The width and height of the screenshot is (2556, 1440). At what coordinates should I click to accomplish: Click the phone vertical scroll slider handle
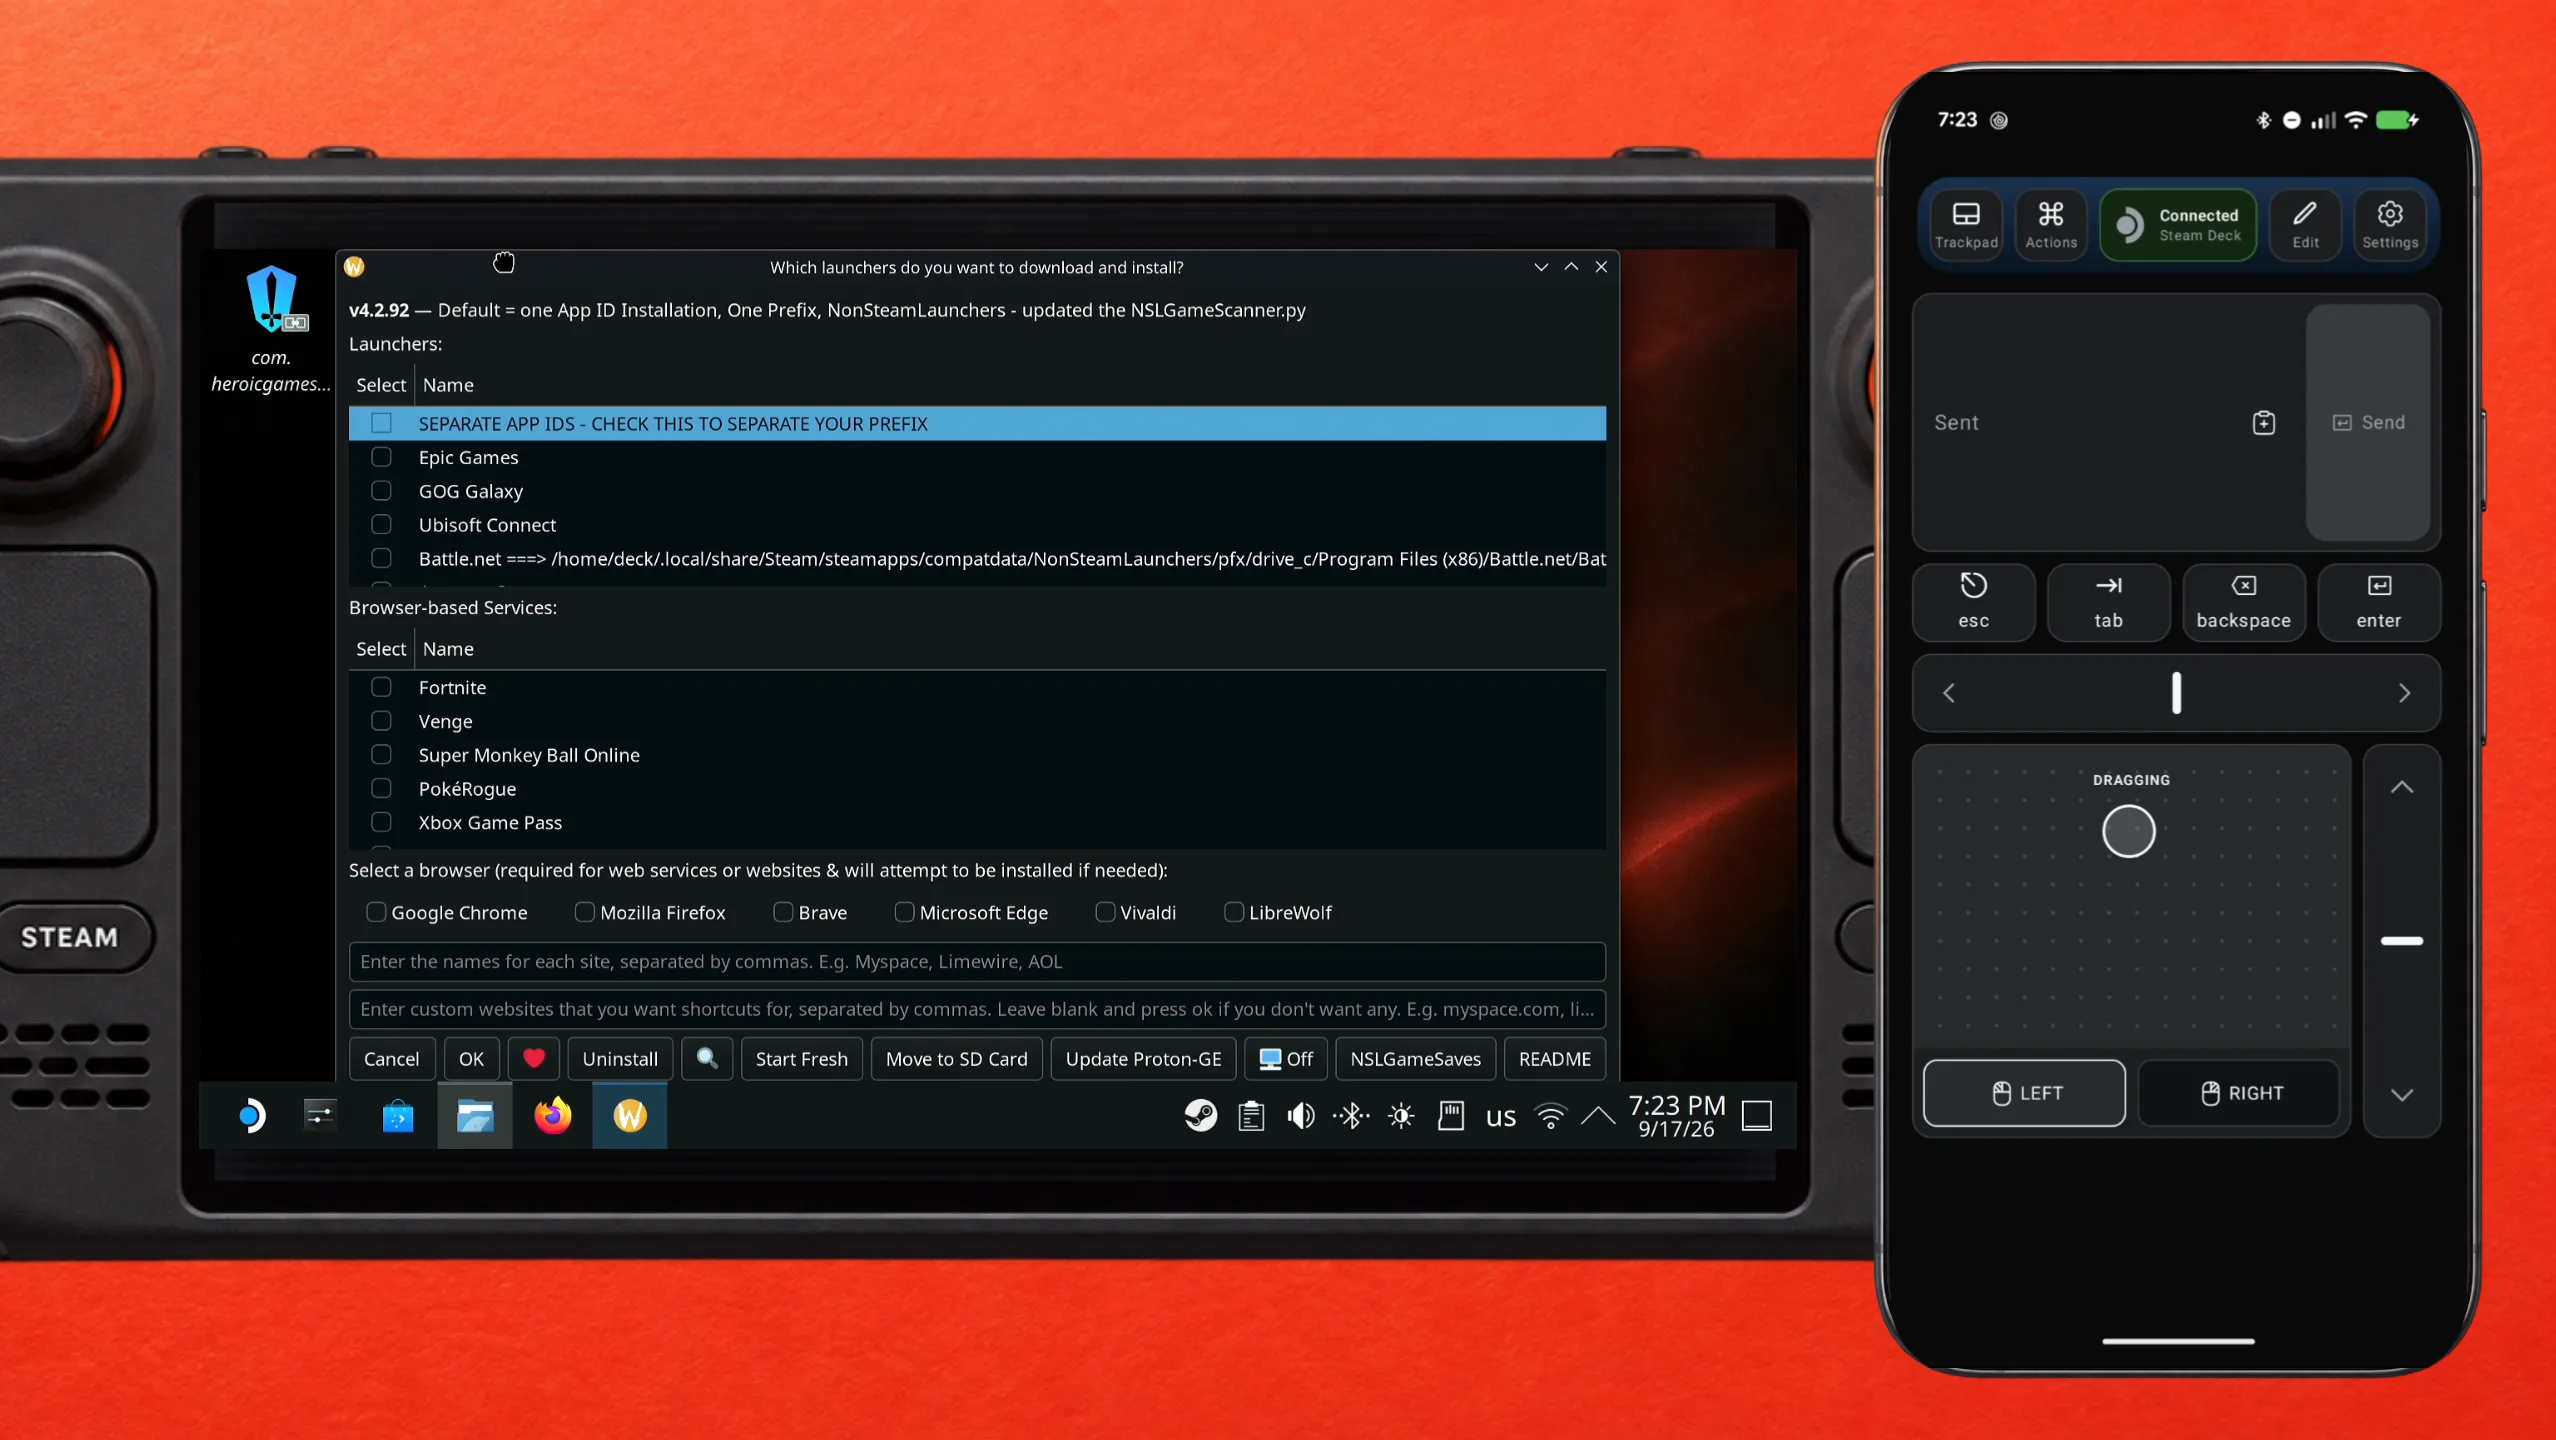pos(2402,941)
